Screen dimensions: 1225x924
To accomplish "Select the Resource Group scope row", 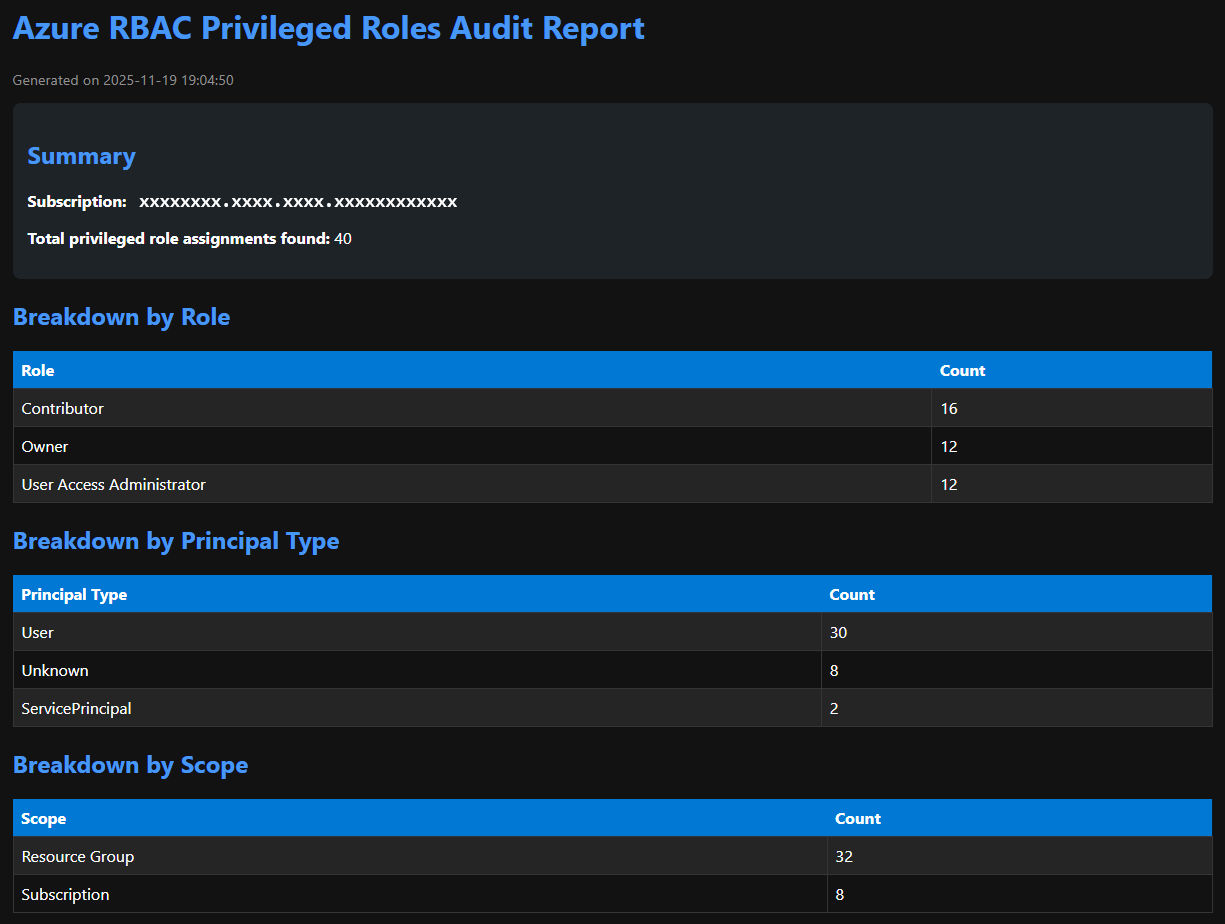I will click(78, 856).
